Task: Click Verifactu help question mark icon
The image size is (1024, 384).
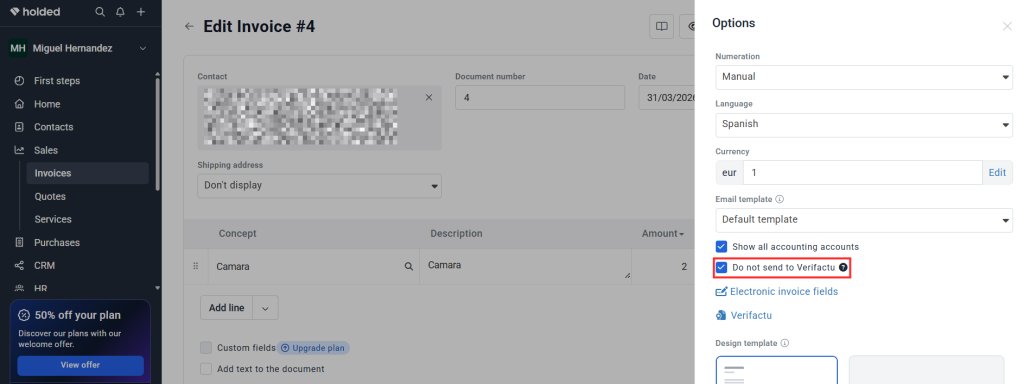Action: coord(843,267)
